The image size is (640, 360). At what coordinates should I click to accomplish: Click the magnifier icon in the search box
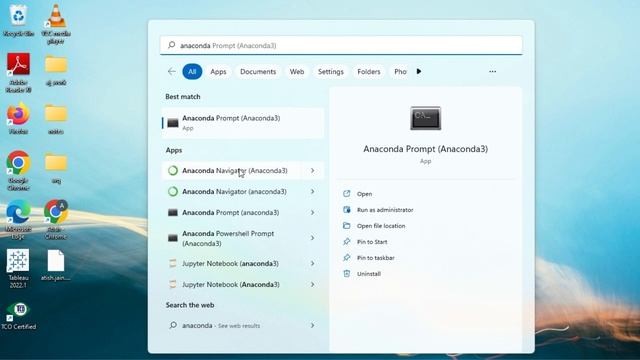pos(172,45)
